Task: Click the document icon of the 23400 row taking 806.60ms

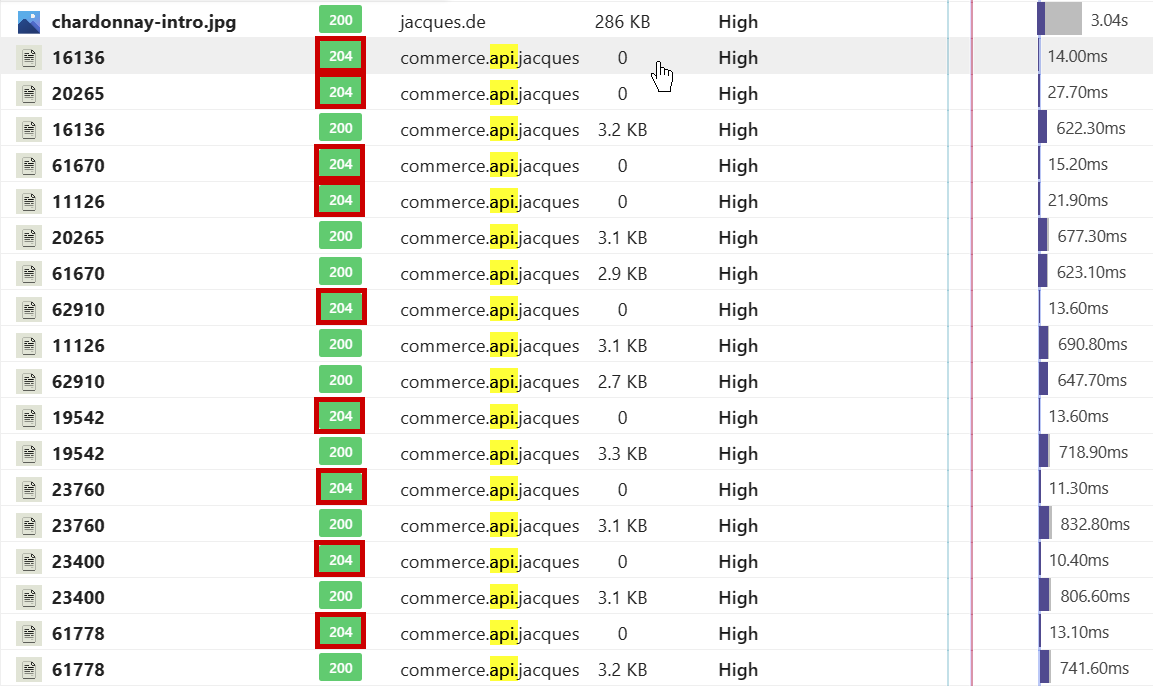Action: click(29, 599)
